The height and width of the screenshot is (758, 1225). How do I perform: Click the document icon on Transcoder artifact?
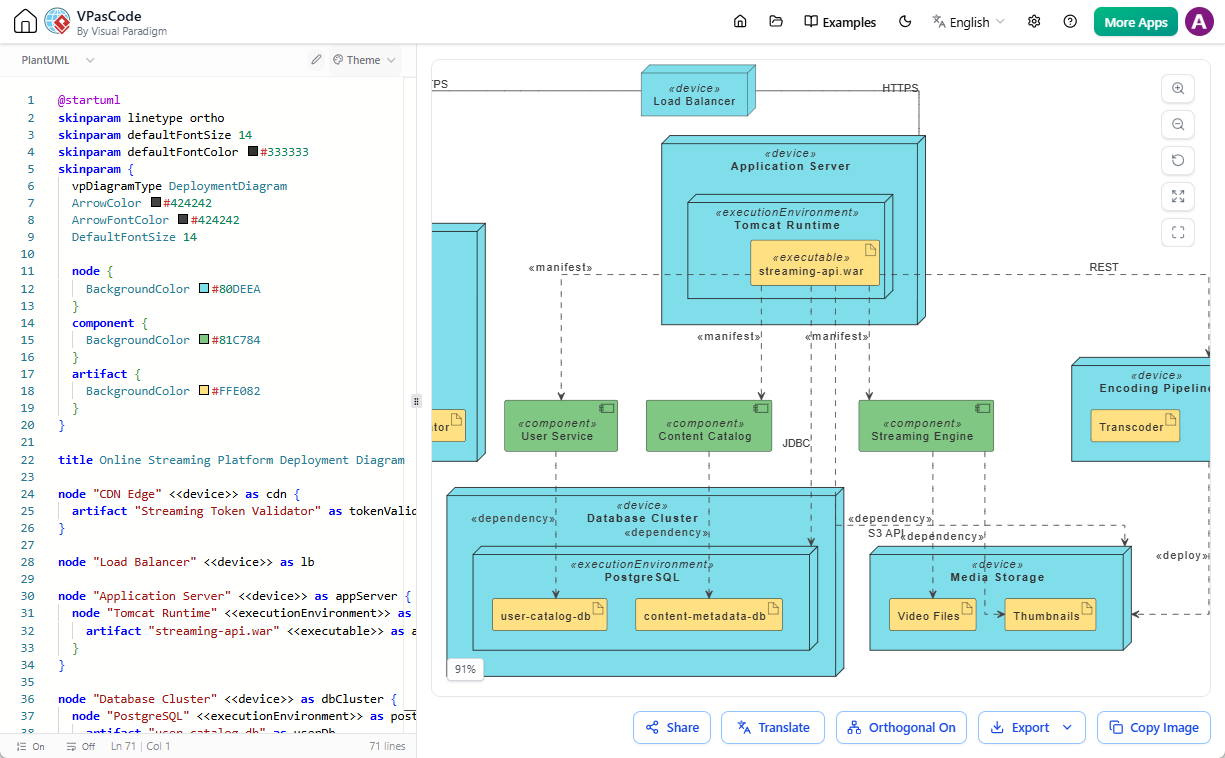pyautogui.click(x=1169, y=418)
